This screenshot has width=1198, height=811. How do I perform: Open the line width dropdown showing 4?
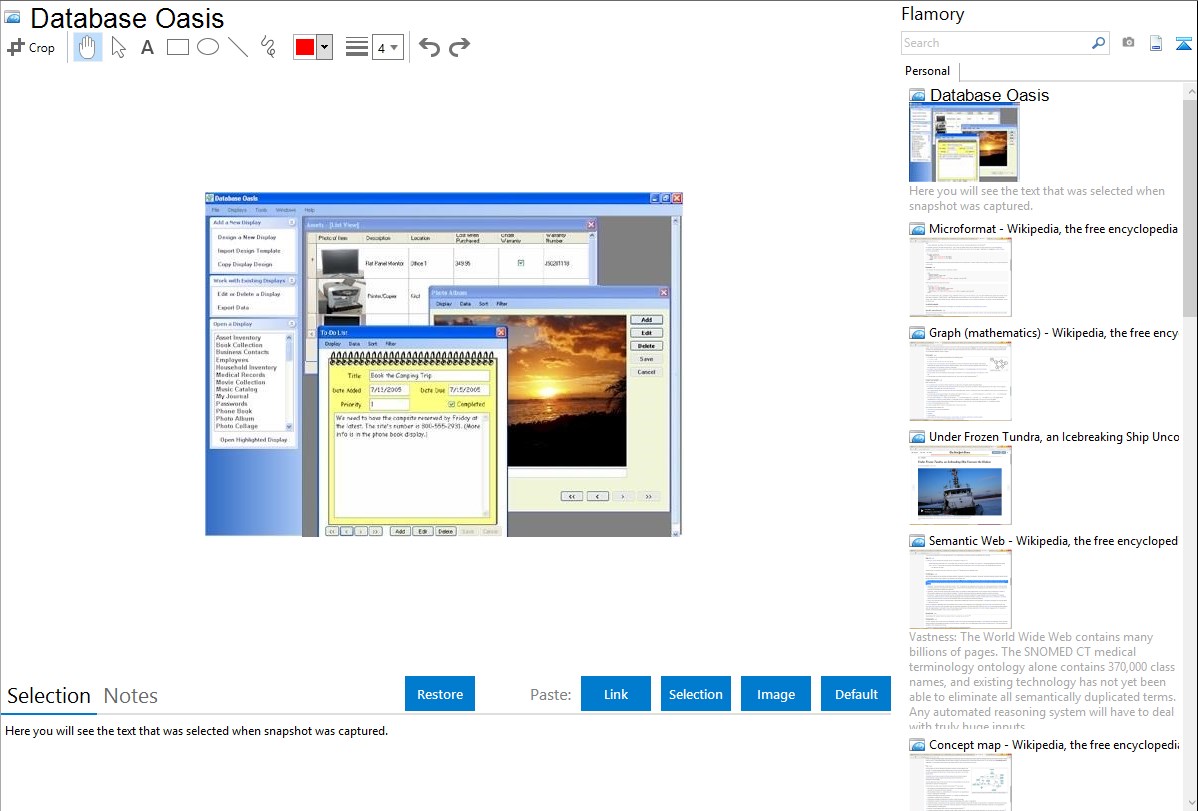[387, 47]
